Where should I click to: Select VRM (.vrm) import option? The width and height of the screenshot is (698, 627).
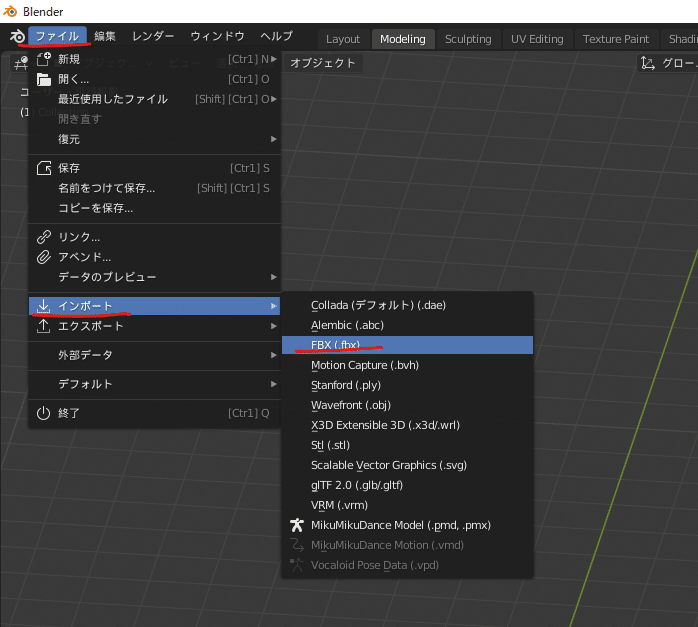click(407, 505)
